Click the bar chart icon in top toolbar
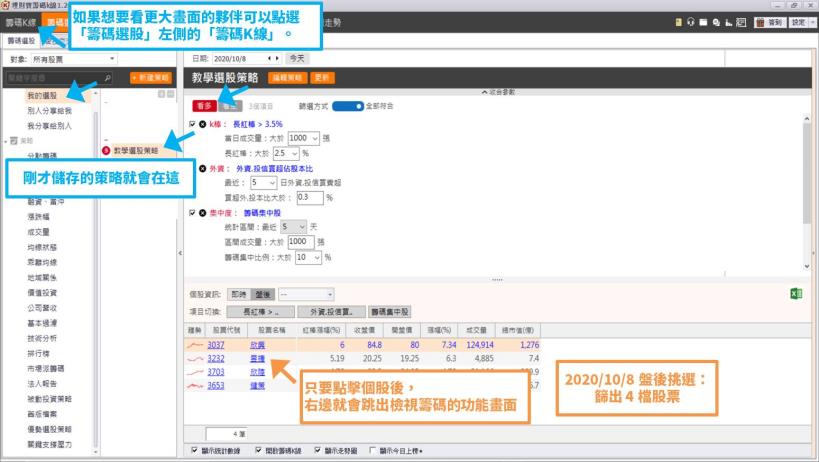Image resolution: width=819 pixels, height=462 pixels. [x=729, y=22]
